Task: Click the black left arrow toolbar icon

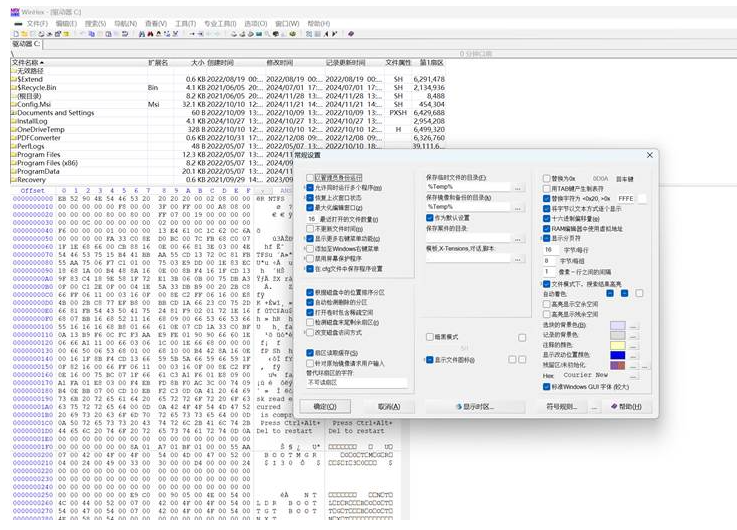Action: point(326,34)
